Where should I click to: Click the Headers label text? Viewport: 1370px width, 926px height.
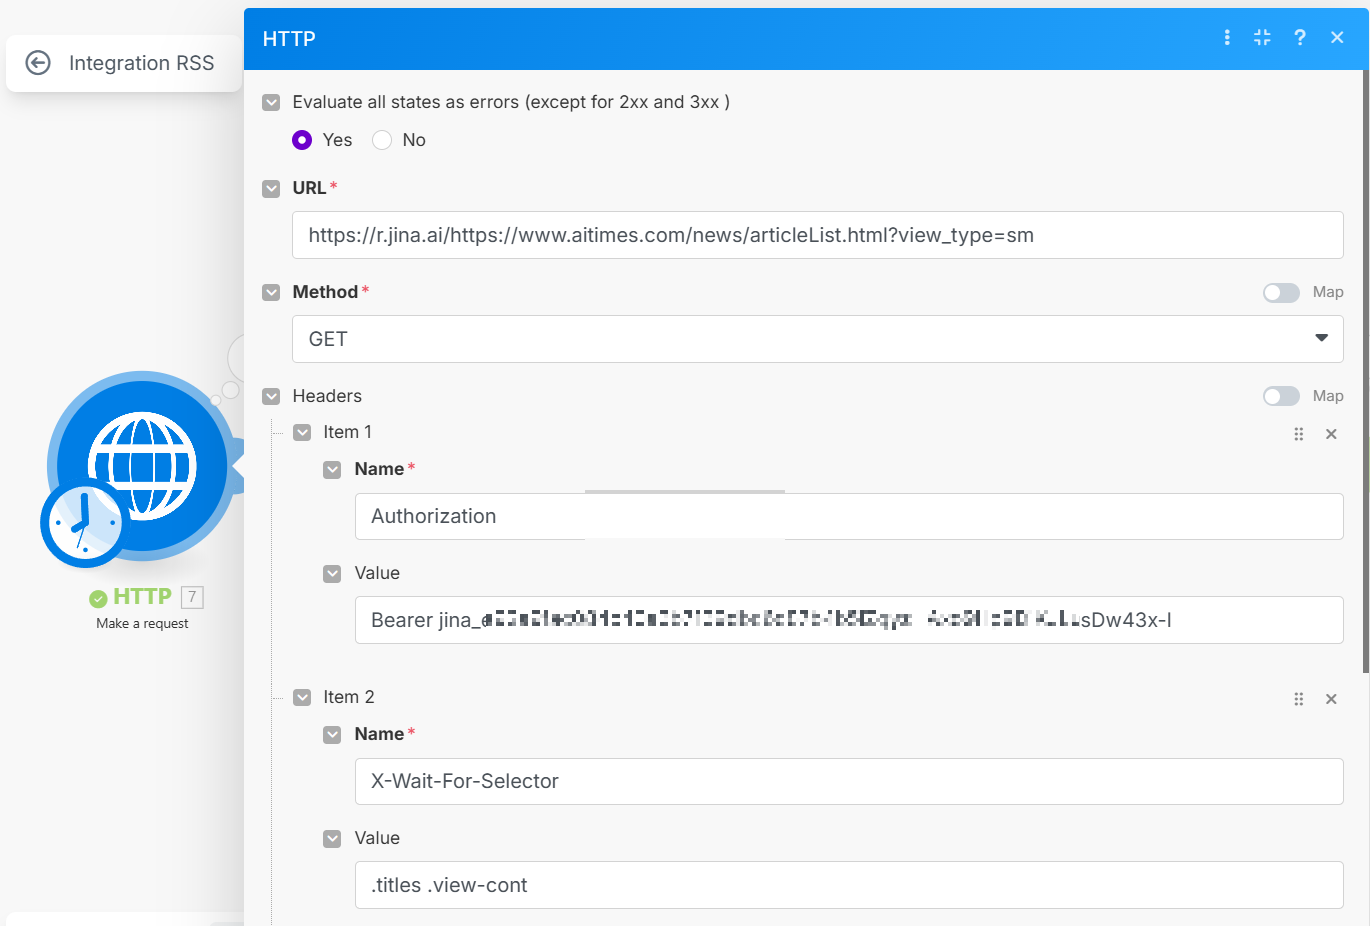[x=327, y=396]
